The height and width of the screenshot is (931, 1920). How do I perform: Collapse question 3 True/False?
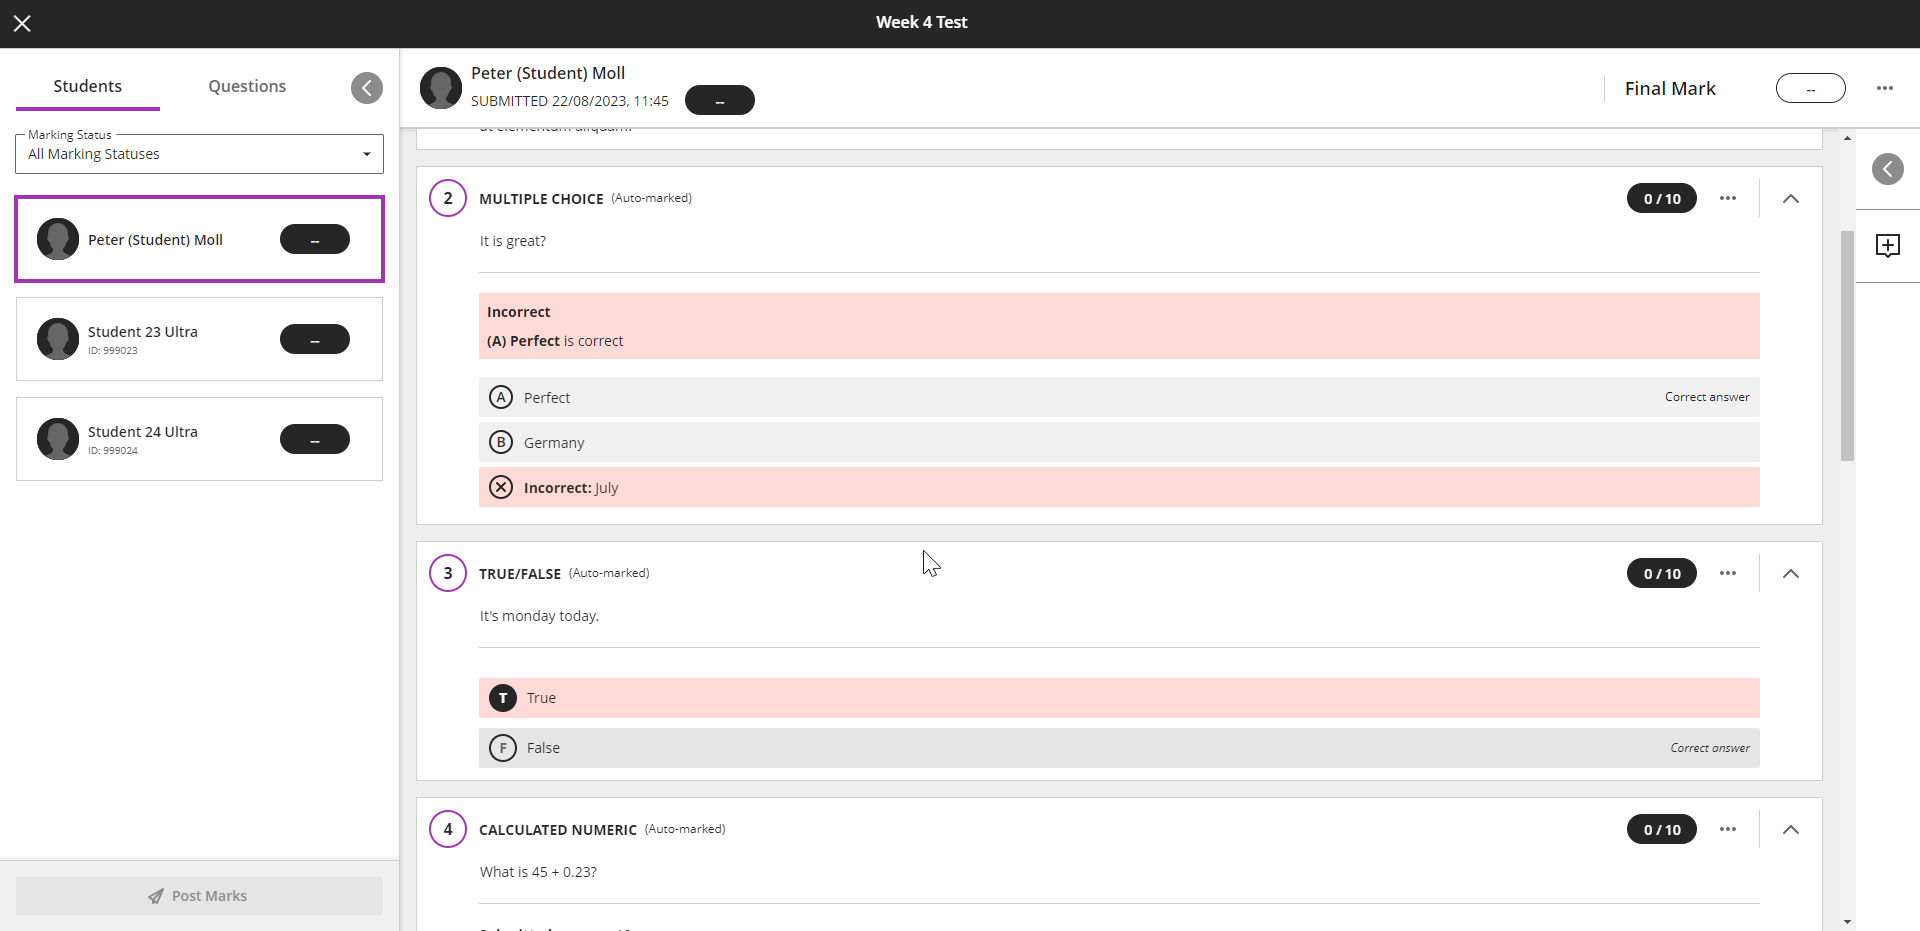[x=1790, y=574]
